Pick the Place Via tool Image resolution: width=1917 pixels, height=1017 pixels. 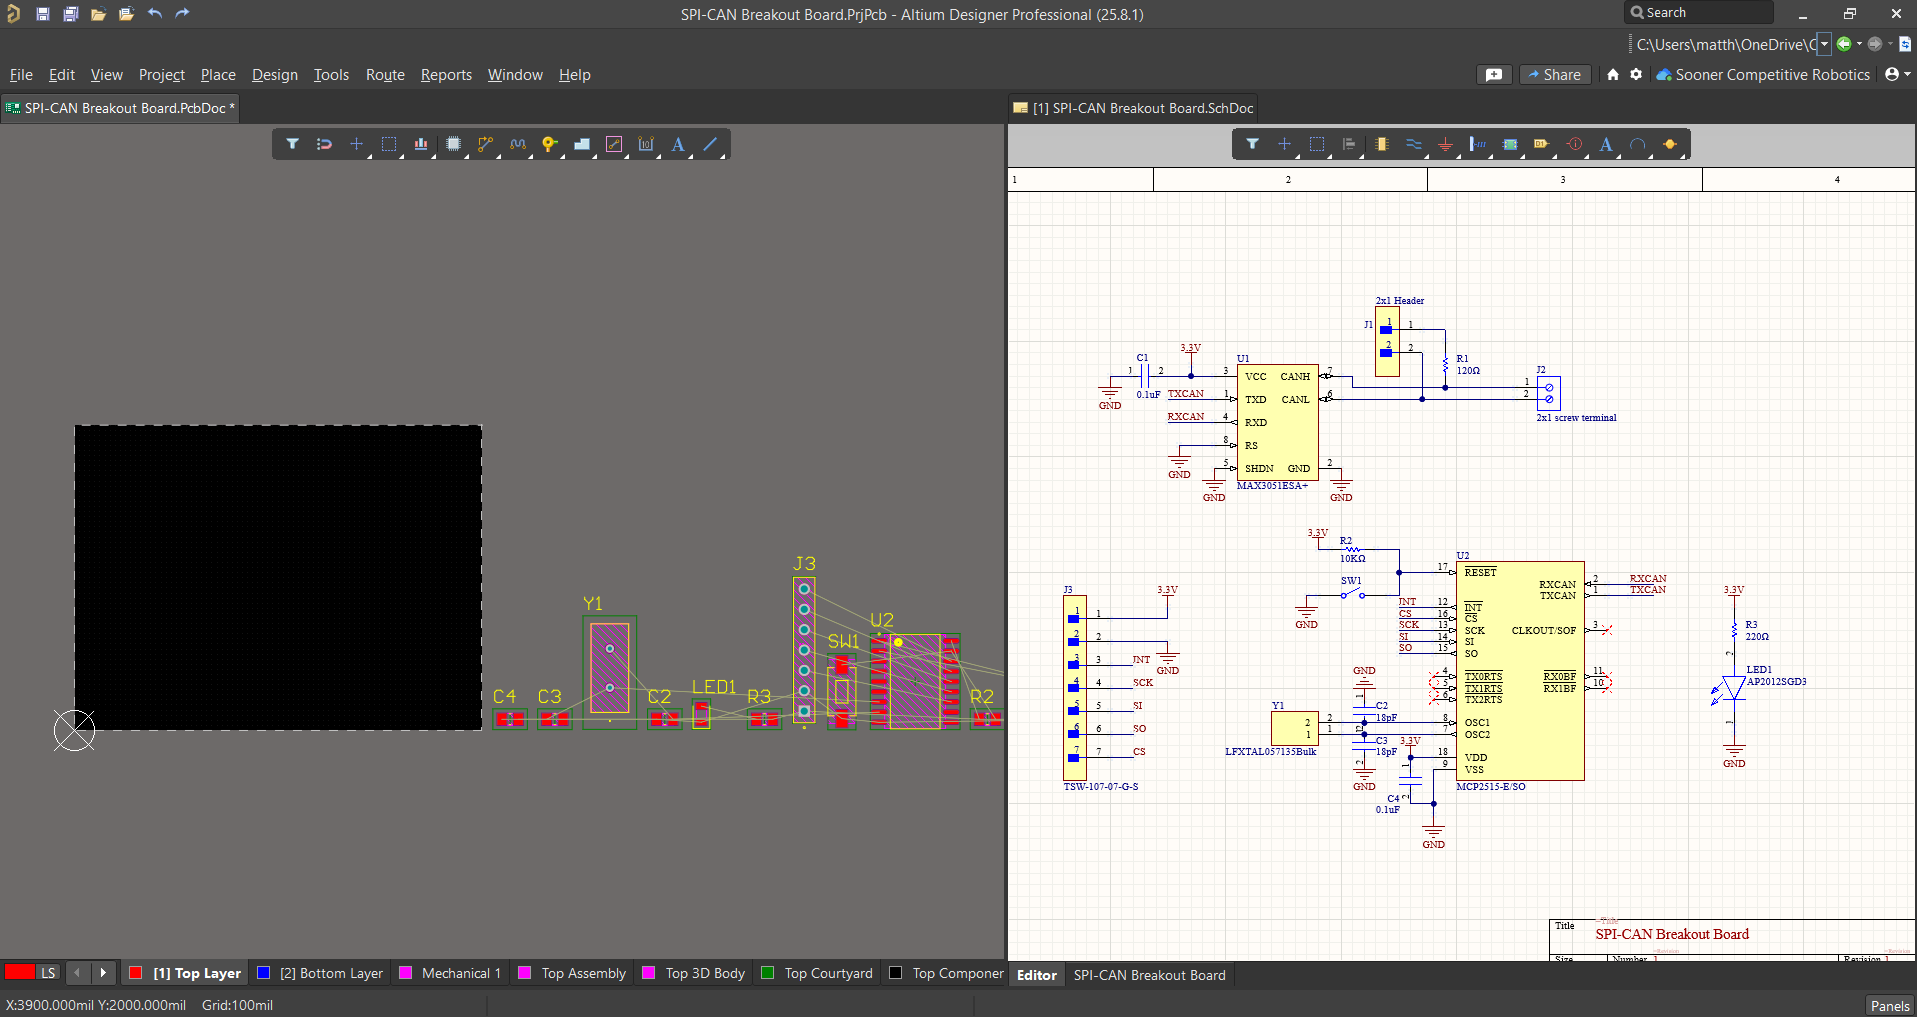pos(549,144)
